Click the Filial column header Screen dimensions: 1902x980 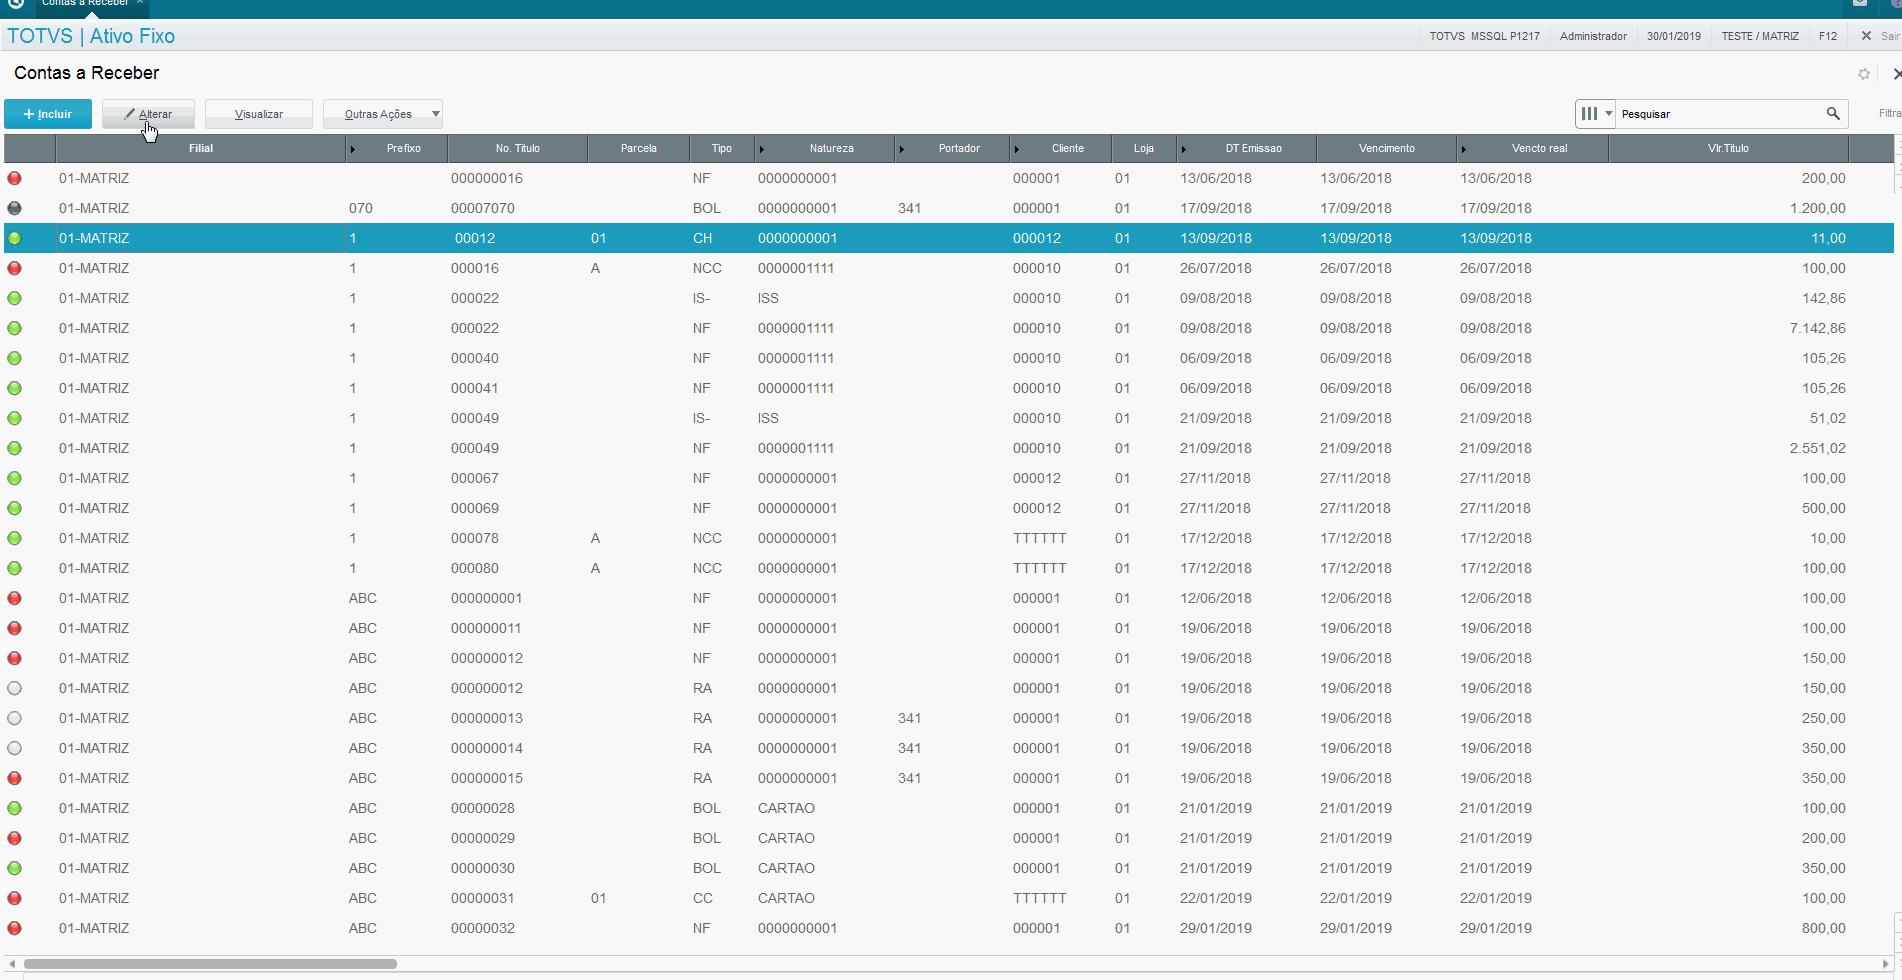click(201, 148)
